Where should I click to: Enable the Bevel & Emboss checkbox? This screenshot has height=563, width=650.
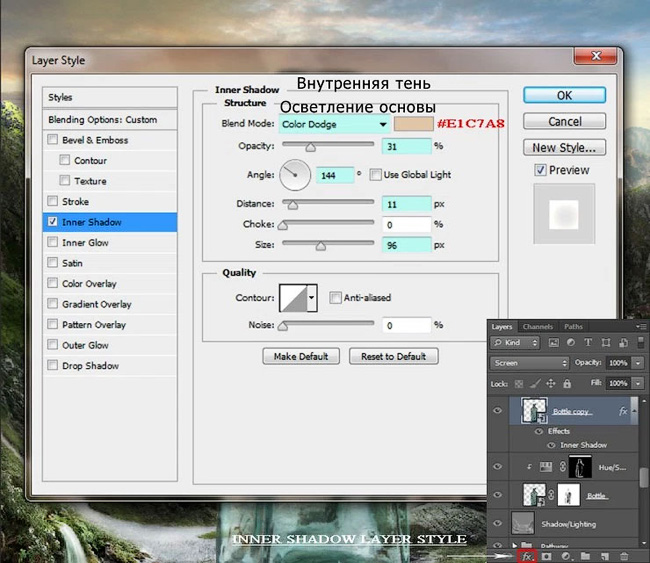point(53,139)
